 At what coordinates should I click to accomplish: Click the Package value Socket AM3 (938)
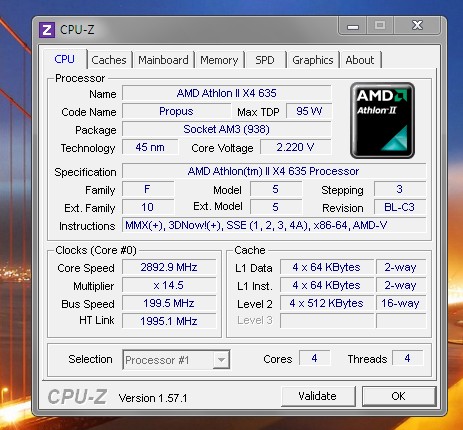tap(227, 129)
